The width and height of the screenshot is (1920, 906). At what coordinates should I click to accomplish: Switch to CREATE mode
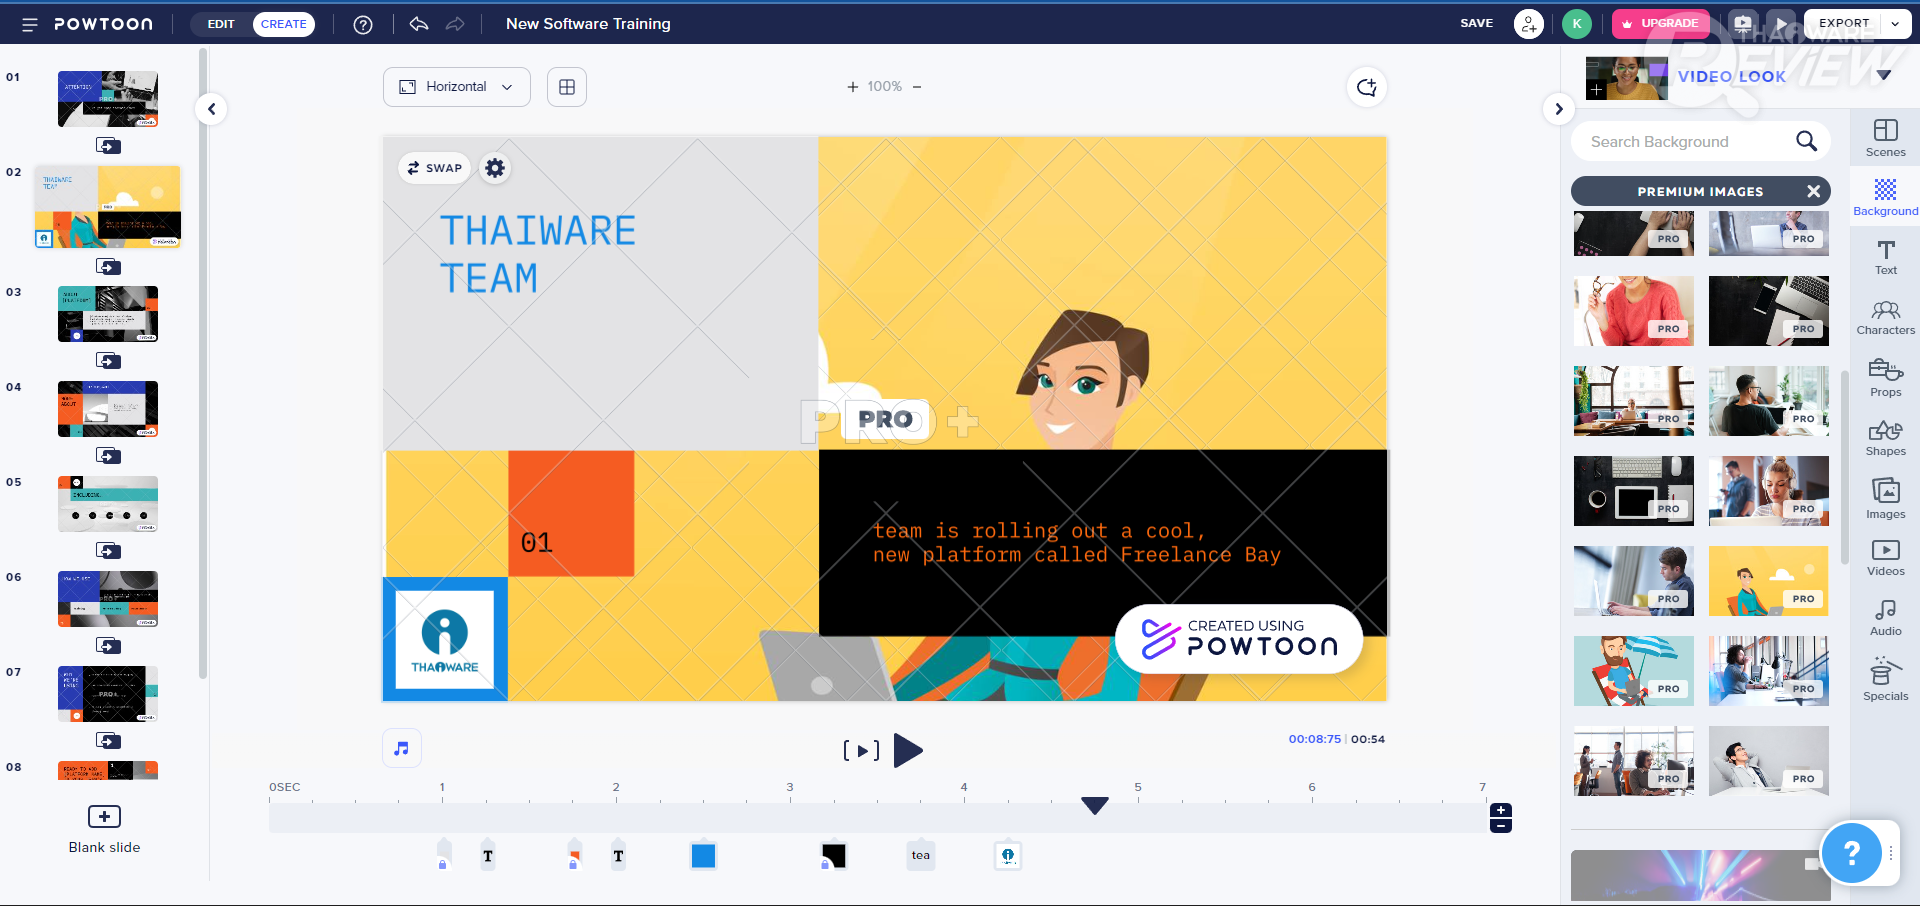[x=284, y=24]
